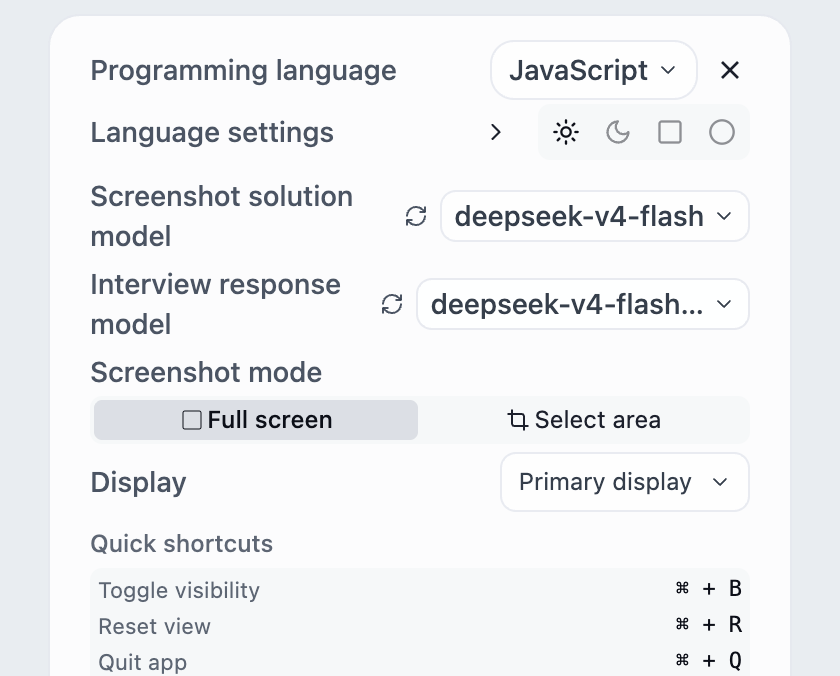
Task: Click the Quick shortcuts heading
Action: pyautogui.click(x=182, y=544)
